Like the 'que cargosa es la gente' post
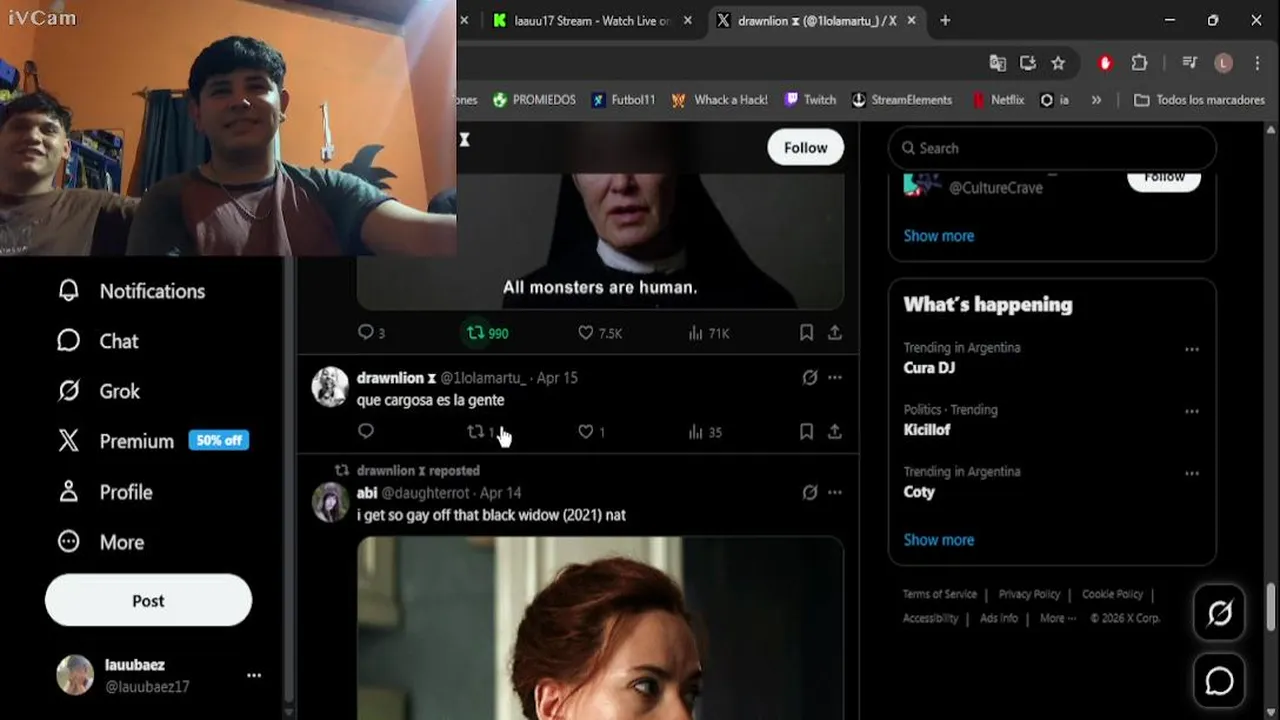1280x720 pixels. 586,431
